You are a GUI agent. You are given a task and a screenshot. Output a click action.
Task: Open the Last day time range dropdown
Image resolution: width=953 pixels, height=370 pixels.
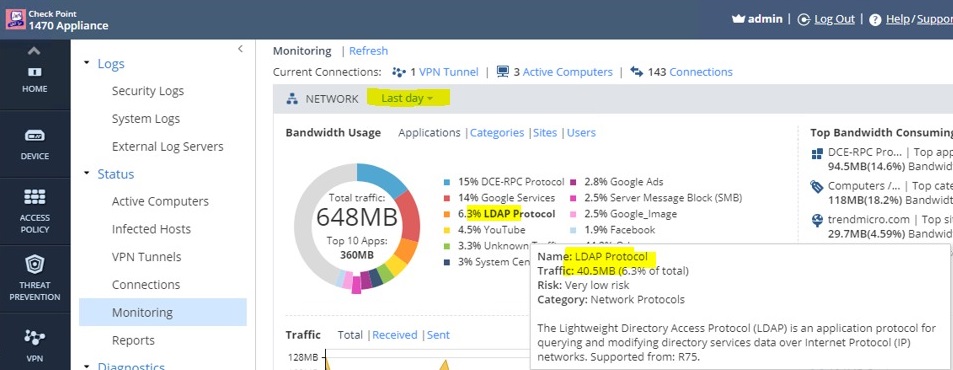tap(407, 98)
